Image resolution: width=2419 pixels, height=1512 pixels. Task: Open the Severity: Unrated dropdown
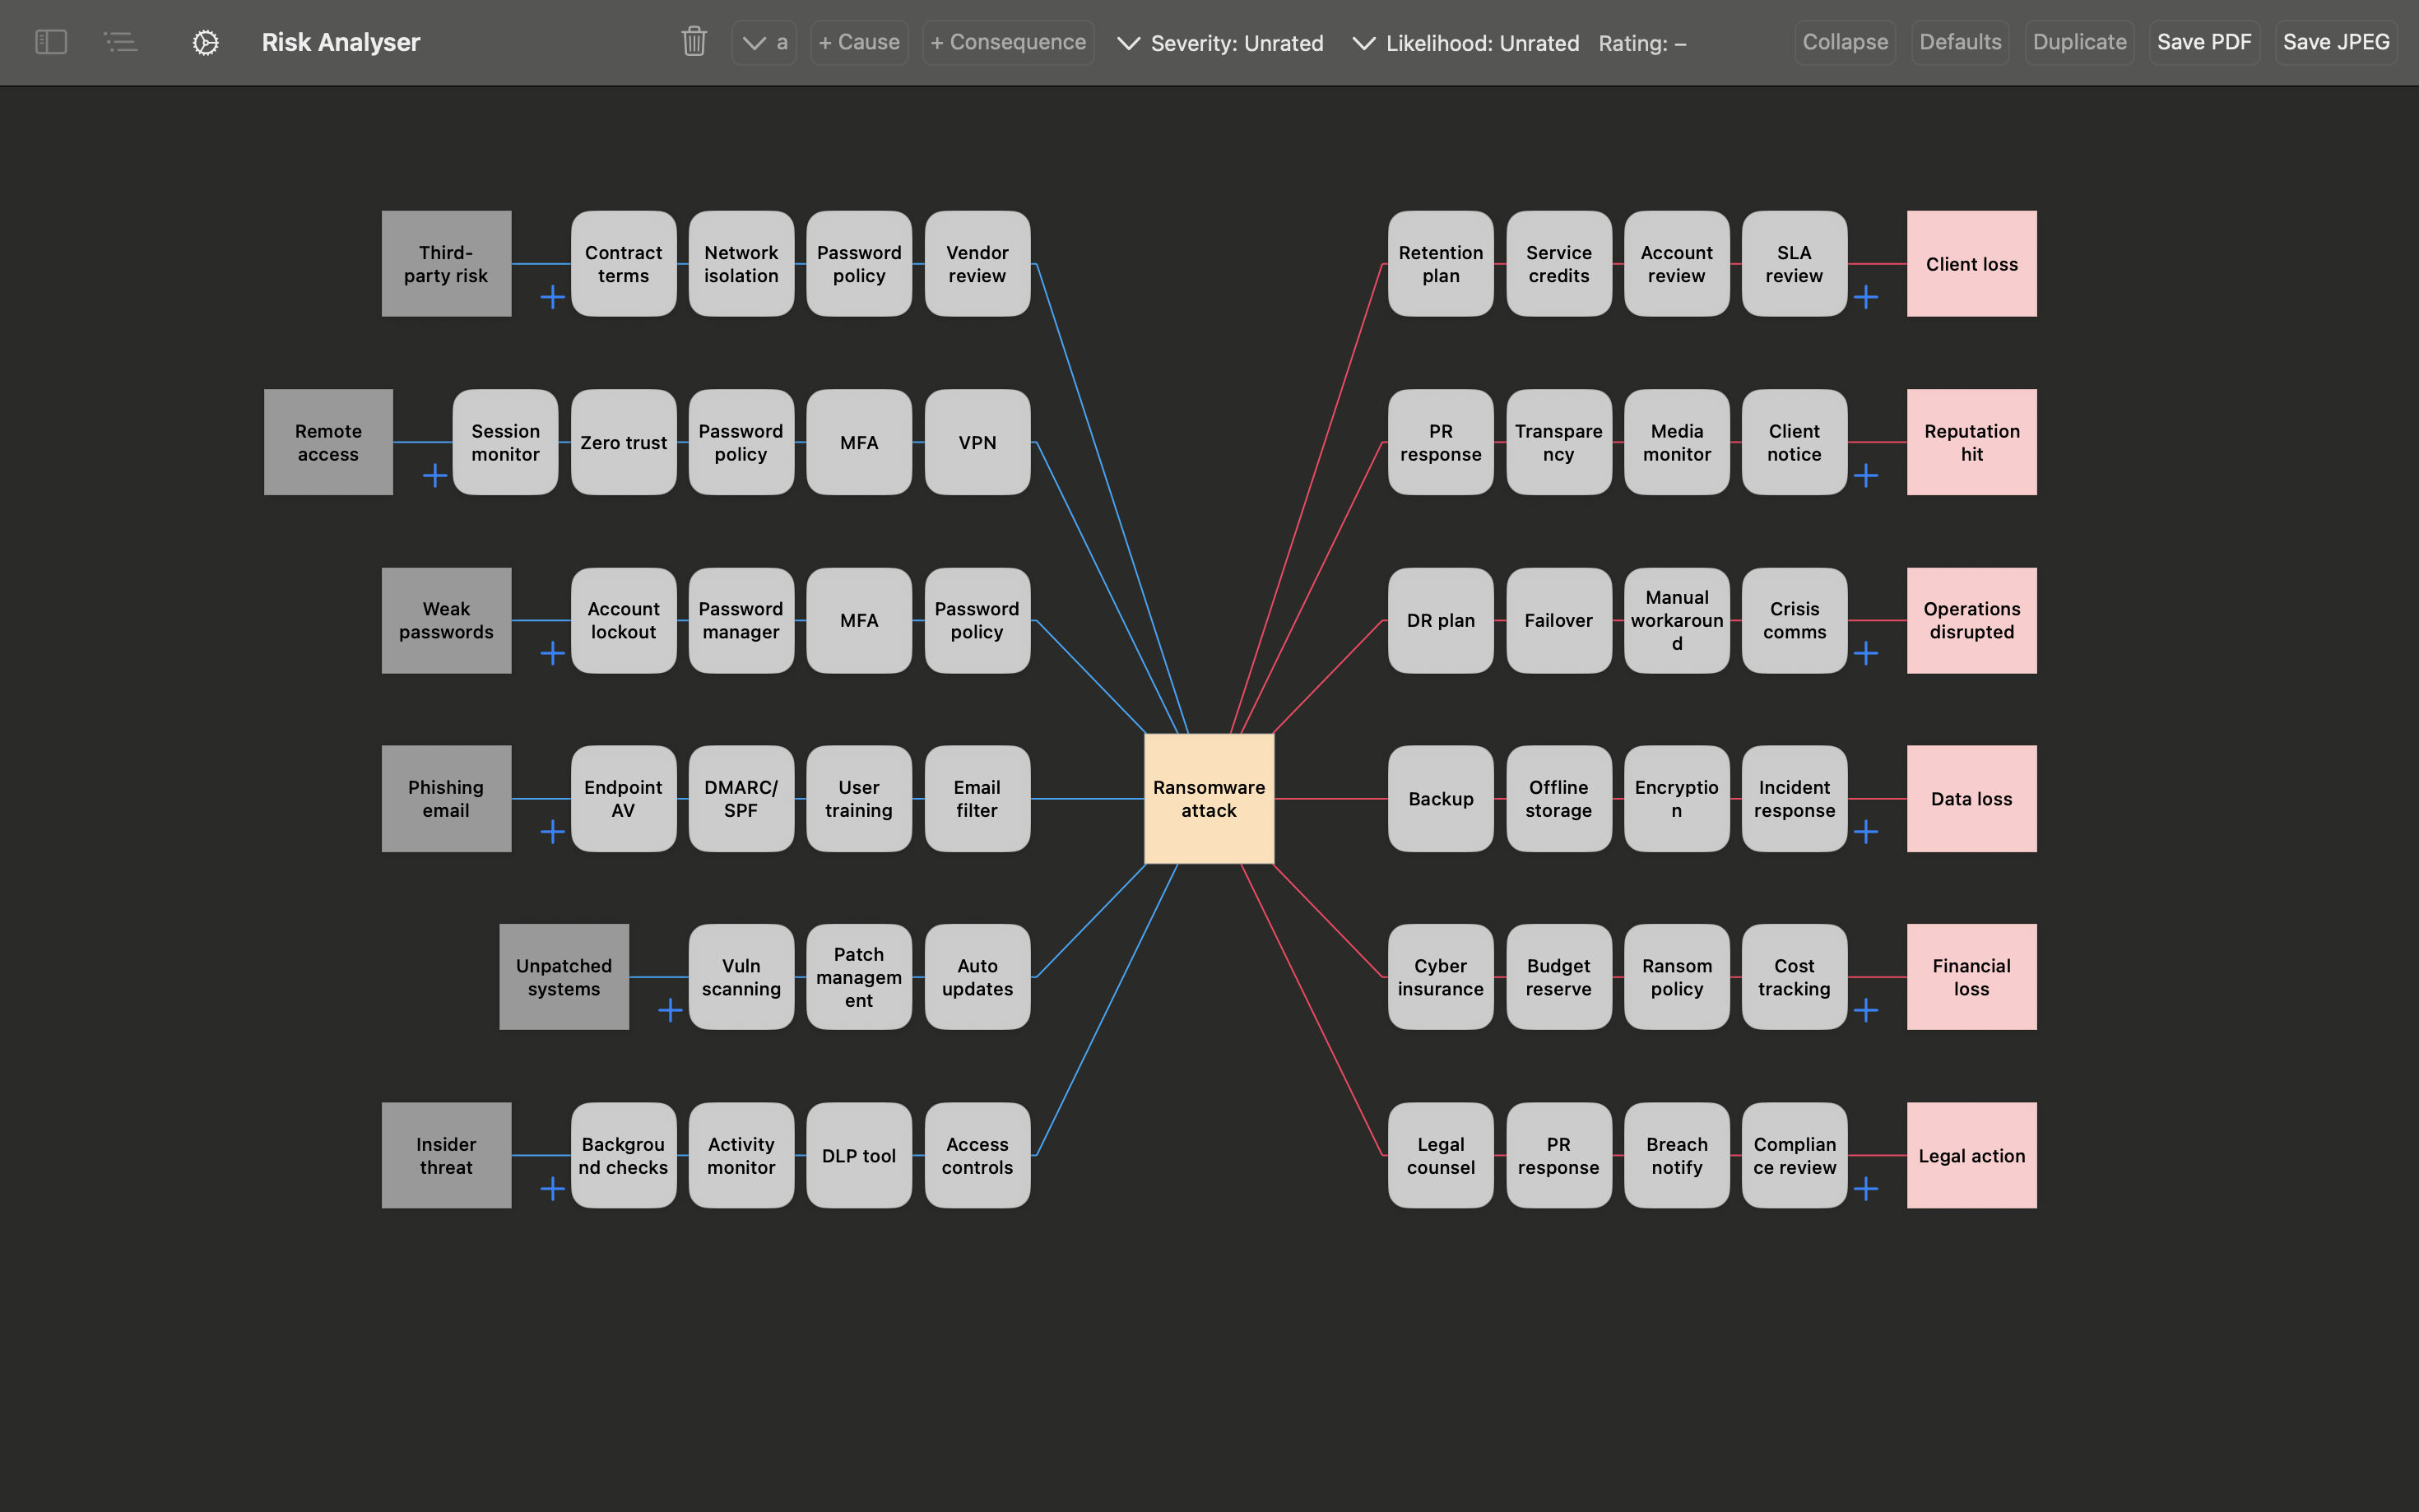[x=1220, y=43]
